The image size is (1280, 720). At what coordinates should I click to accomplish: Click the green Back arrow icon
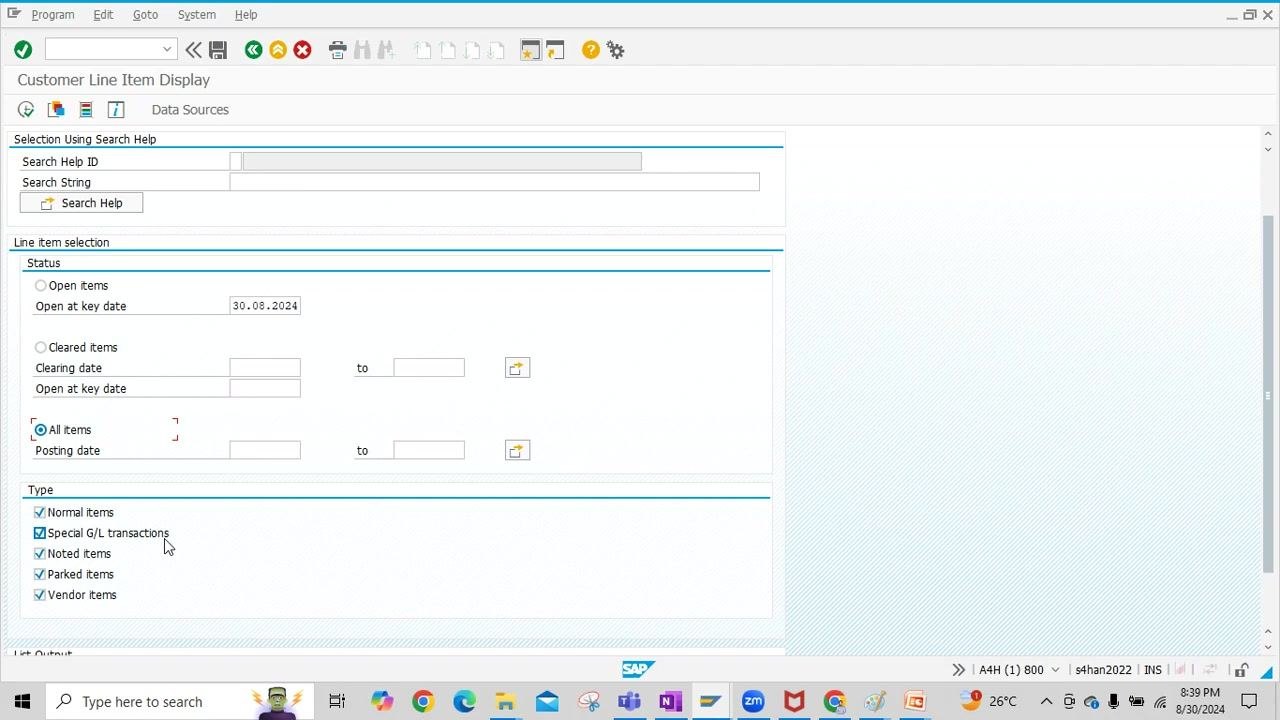pos(254,50)
